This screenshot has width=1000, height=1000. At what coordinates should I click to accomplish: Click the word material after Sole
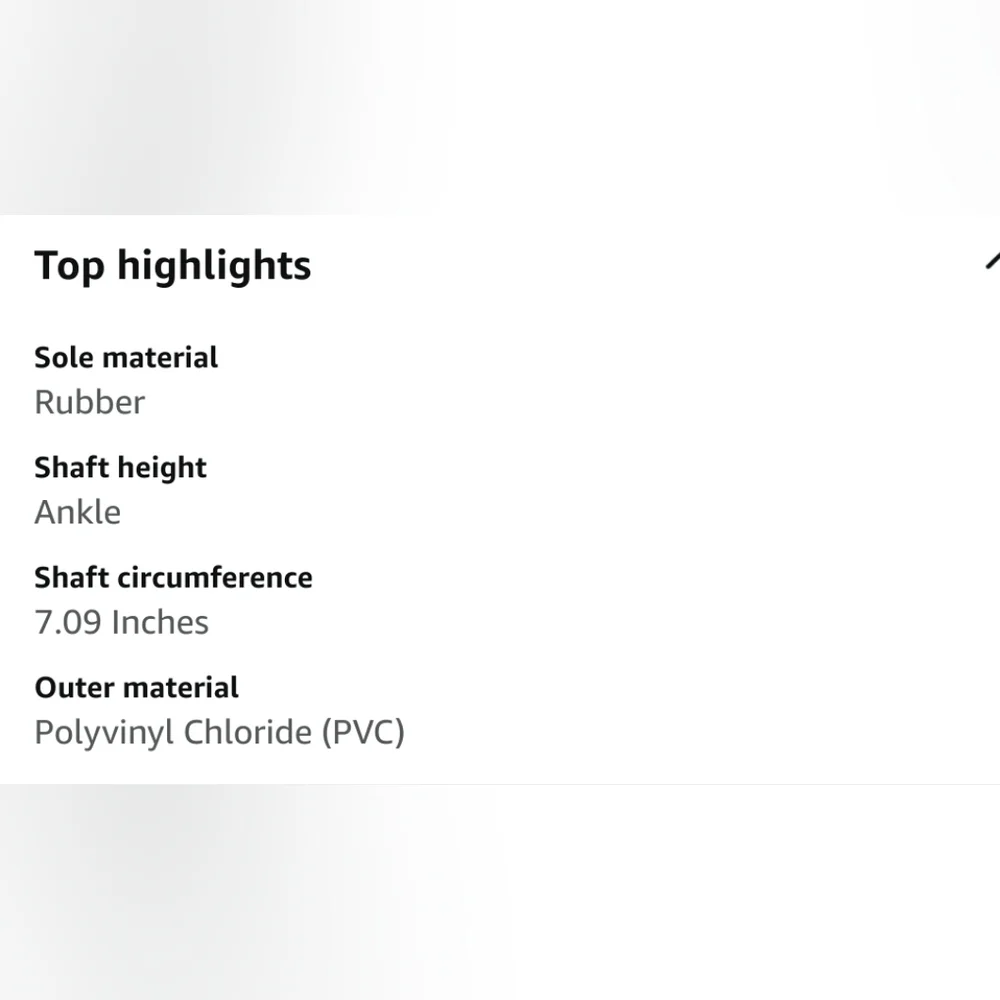click(161, 357)
